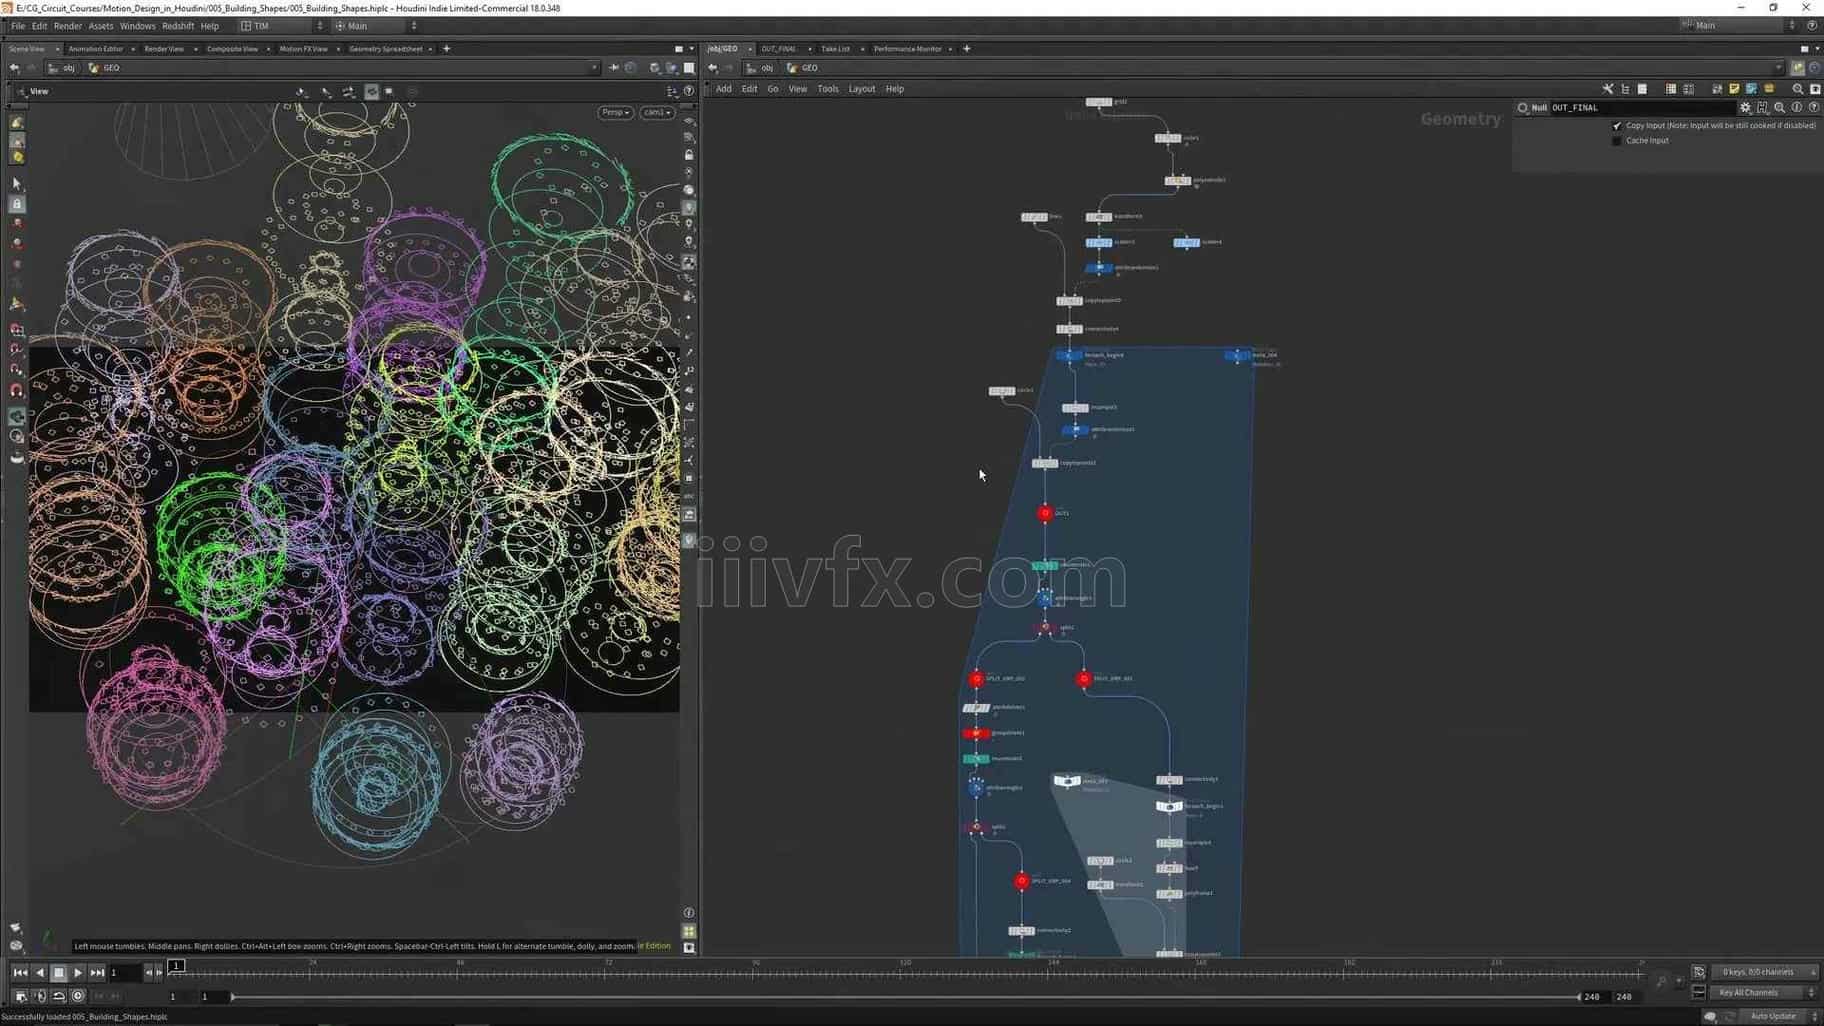The height and width of the screenshot is (1026, 1824).
Task: Open the File menu
Action: coord(18,26)
